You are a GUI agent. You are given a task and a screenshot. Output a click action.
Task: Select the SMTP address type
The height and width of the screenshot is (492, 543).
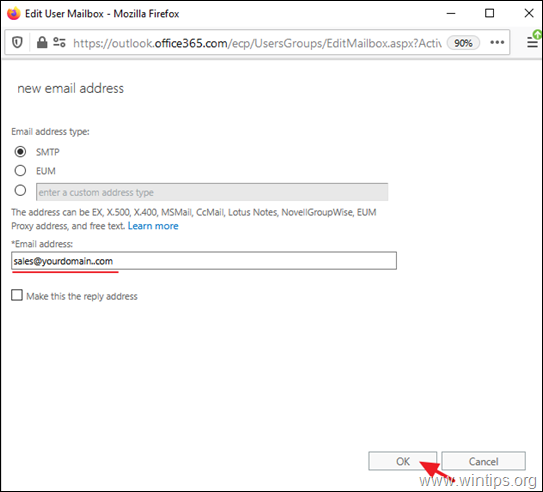tap(20, 152)
